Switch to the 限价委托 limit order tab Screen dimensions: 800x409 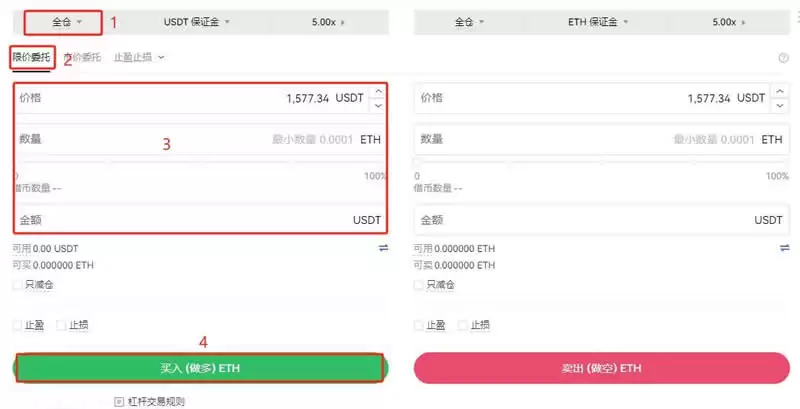31,58
